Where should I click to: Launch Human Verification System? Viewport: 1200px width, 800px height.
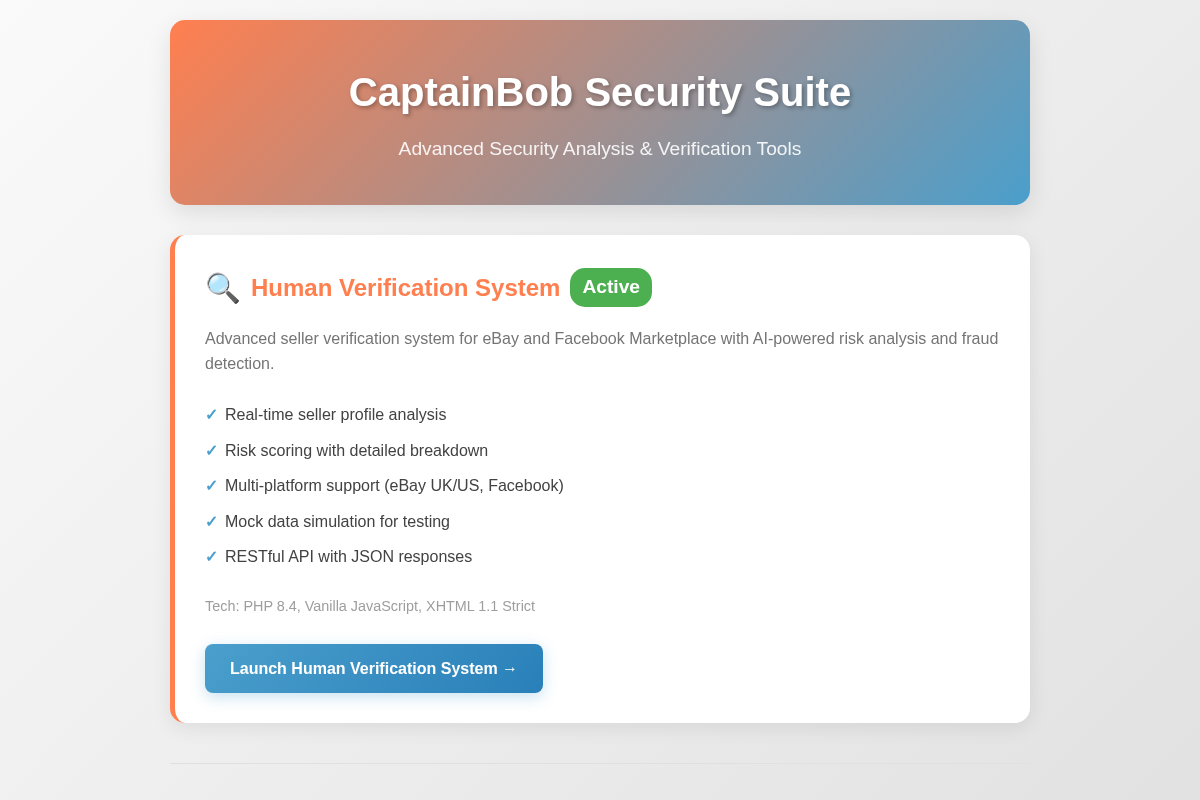point(373,668)
